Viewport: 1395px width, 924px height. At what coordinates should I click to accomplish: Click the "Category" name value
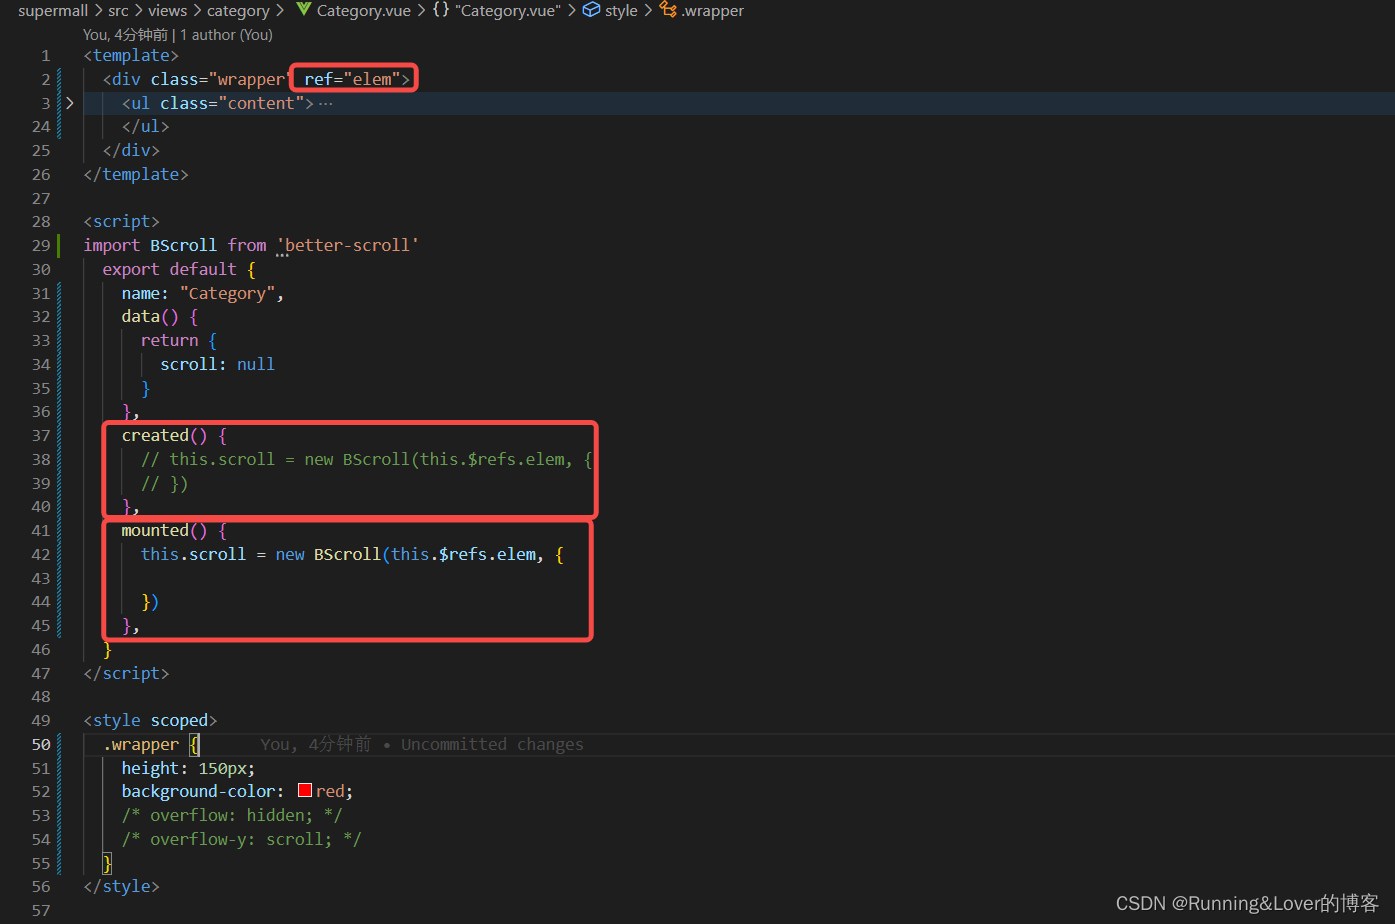click(x=227, y=293)
